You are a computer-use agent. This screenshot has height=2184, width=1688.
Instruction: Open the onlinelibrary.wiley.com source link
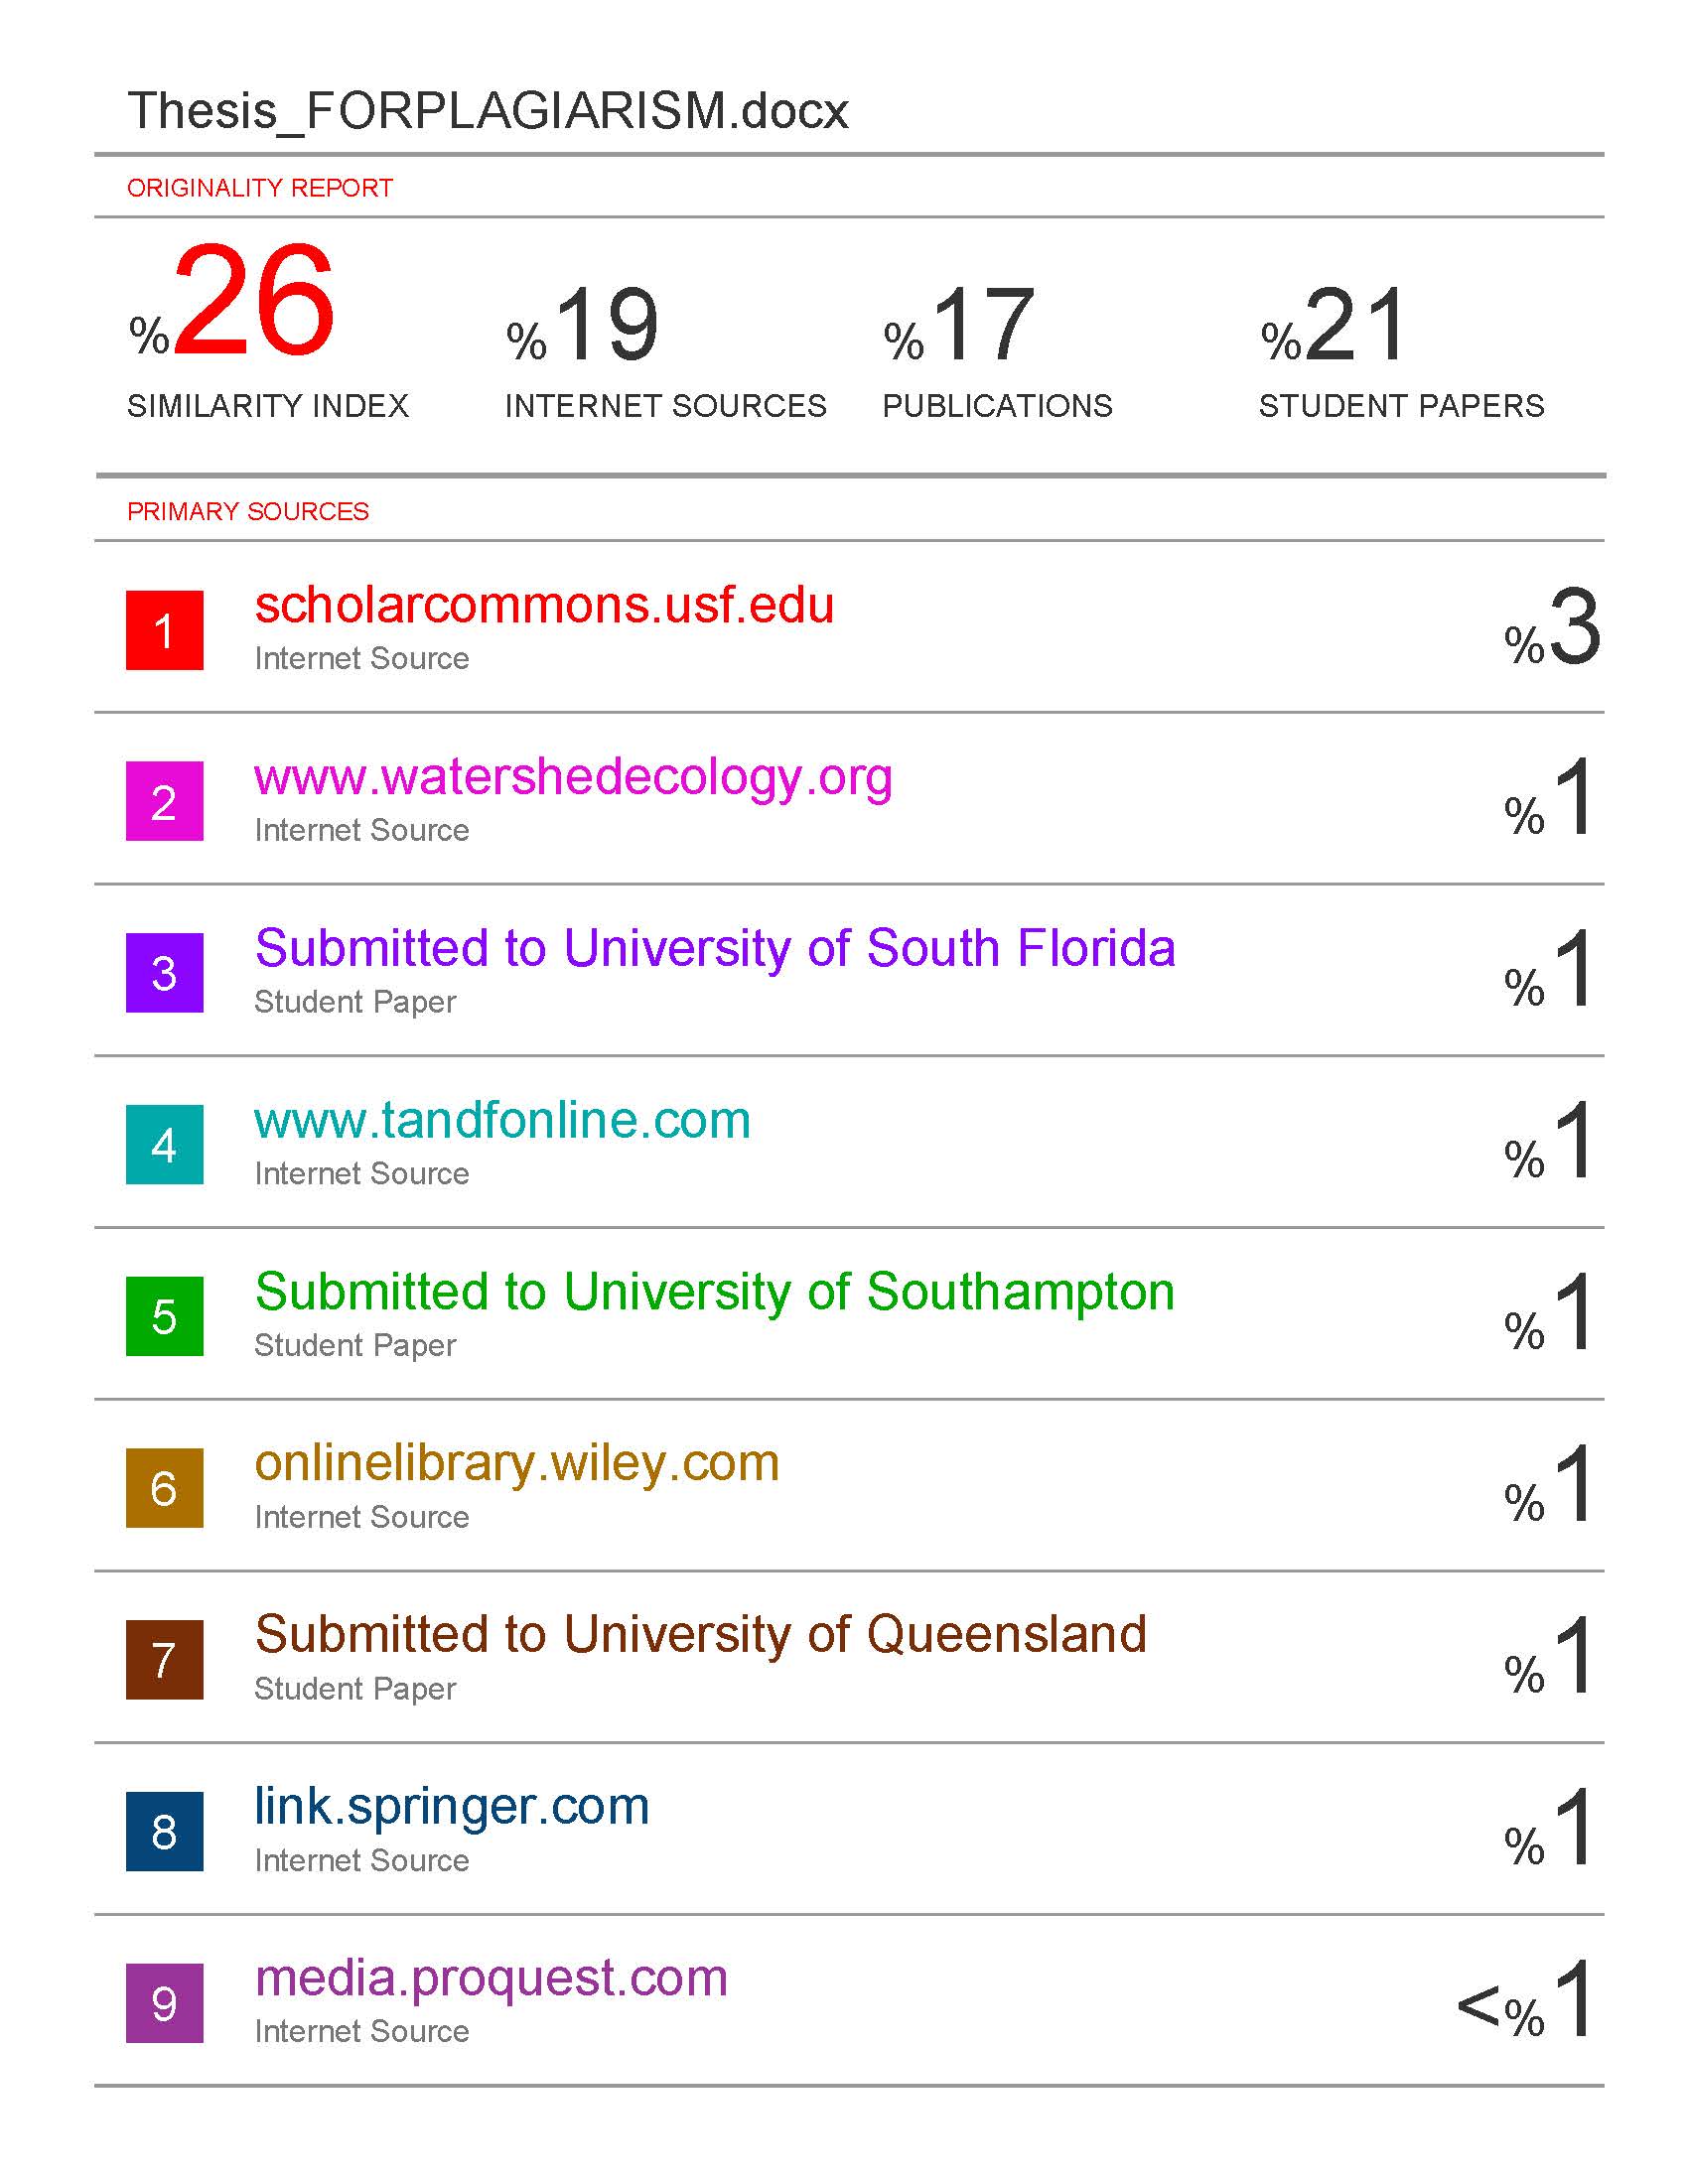pos(517,1464)
